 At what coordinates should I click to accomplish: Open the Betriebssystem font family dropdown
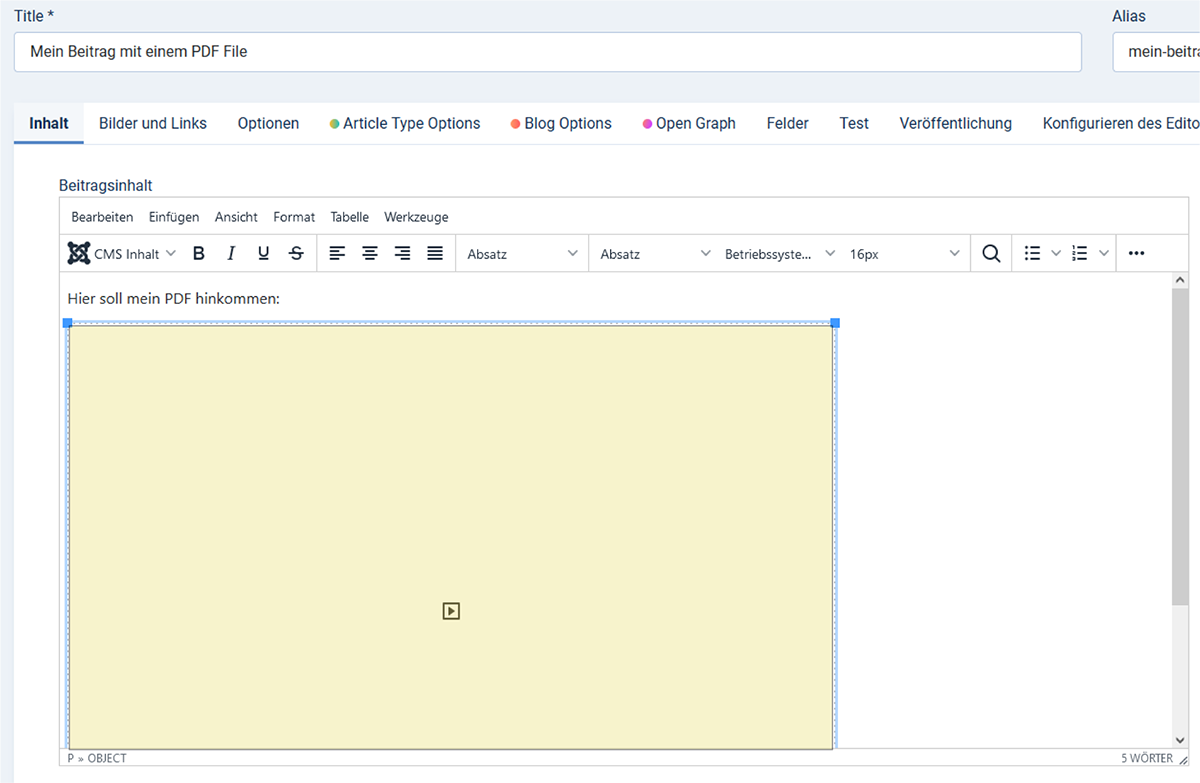[780, 254]
